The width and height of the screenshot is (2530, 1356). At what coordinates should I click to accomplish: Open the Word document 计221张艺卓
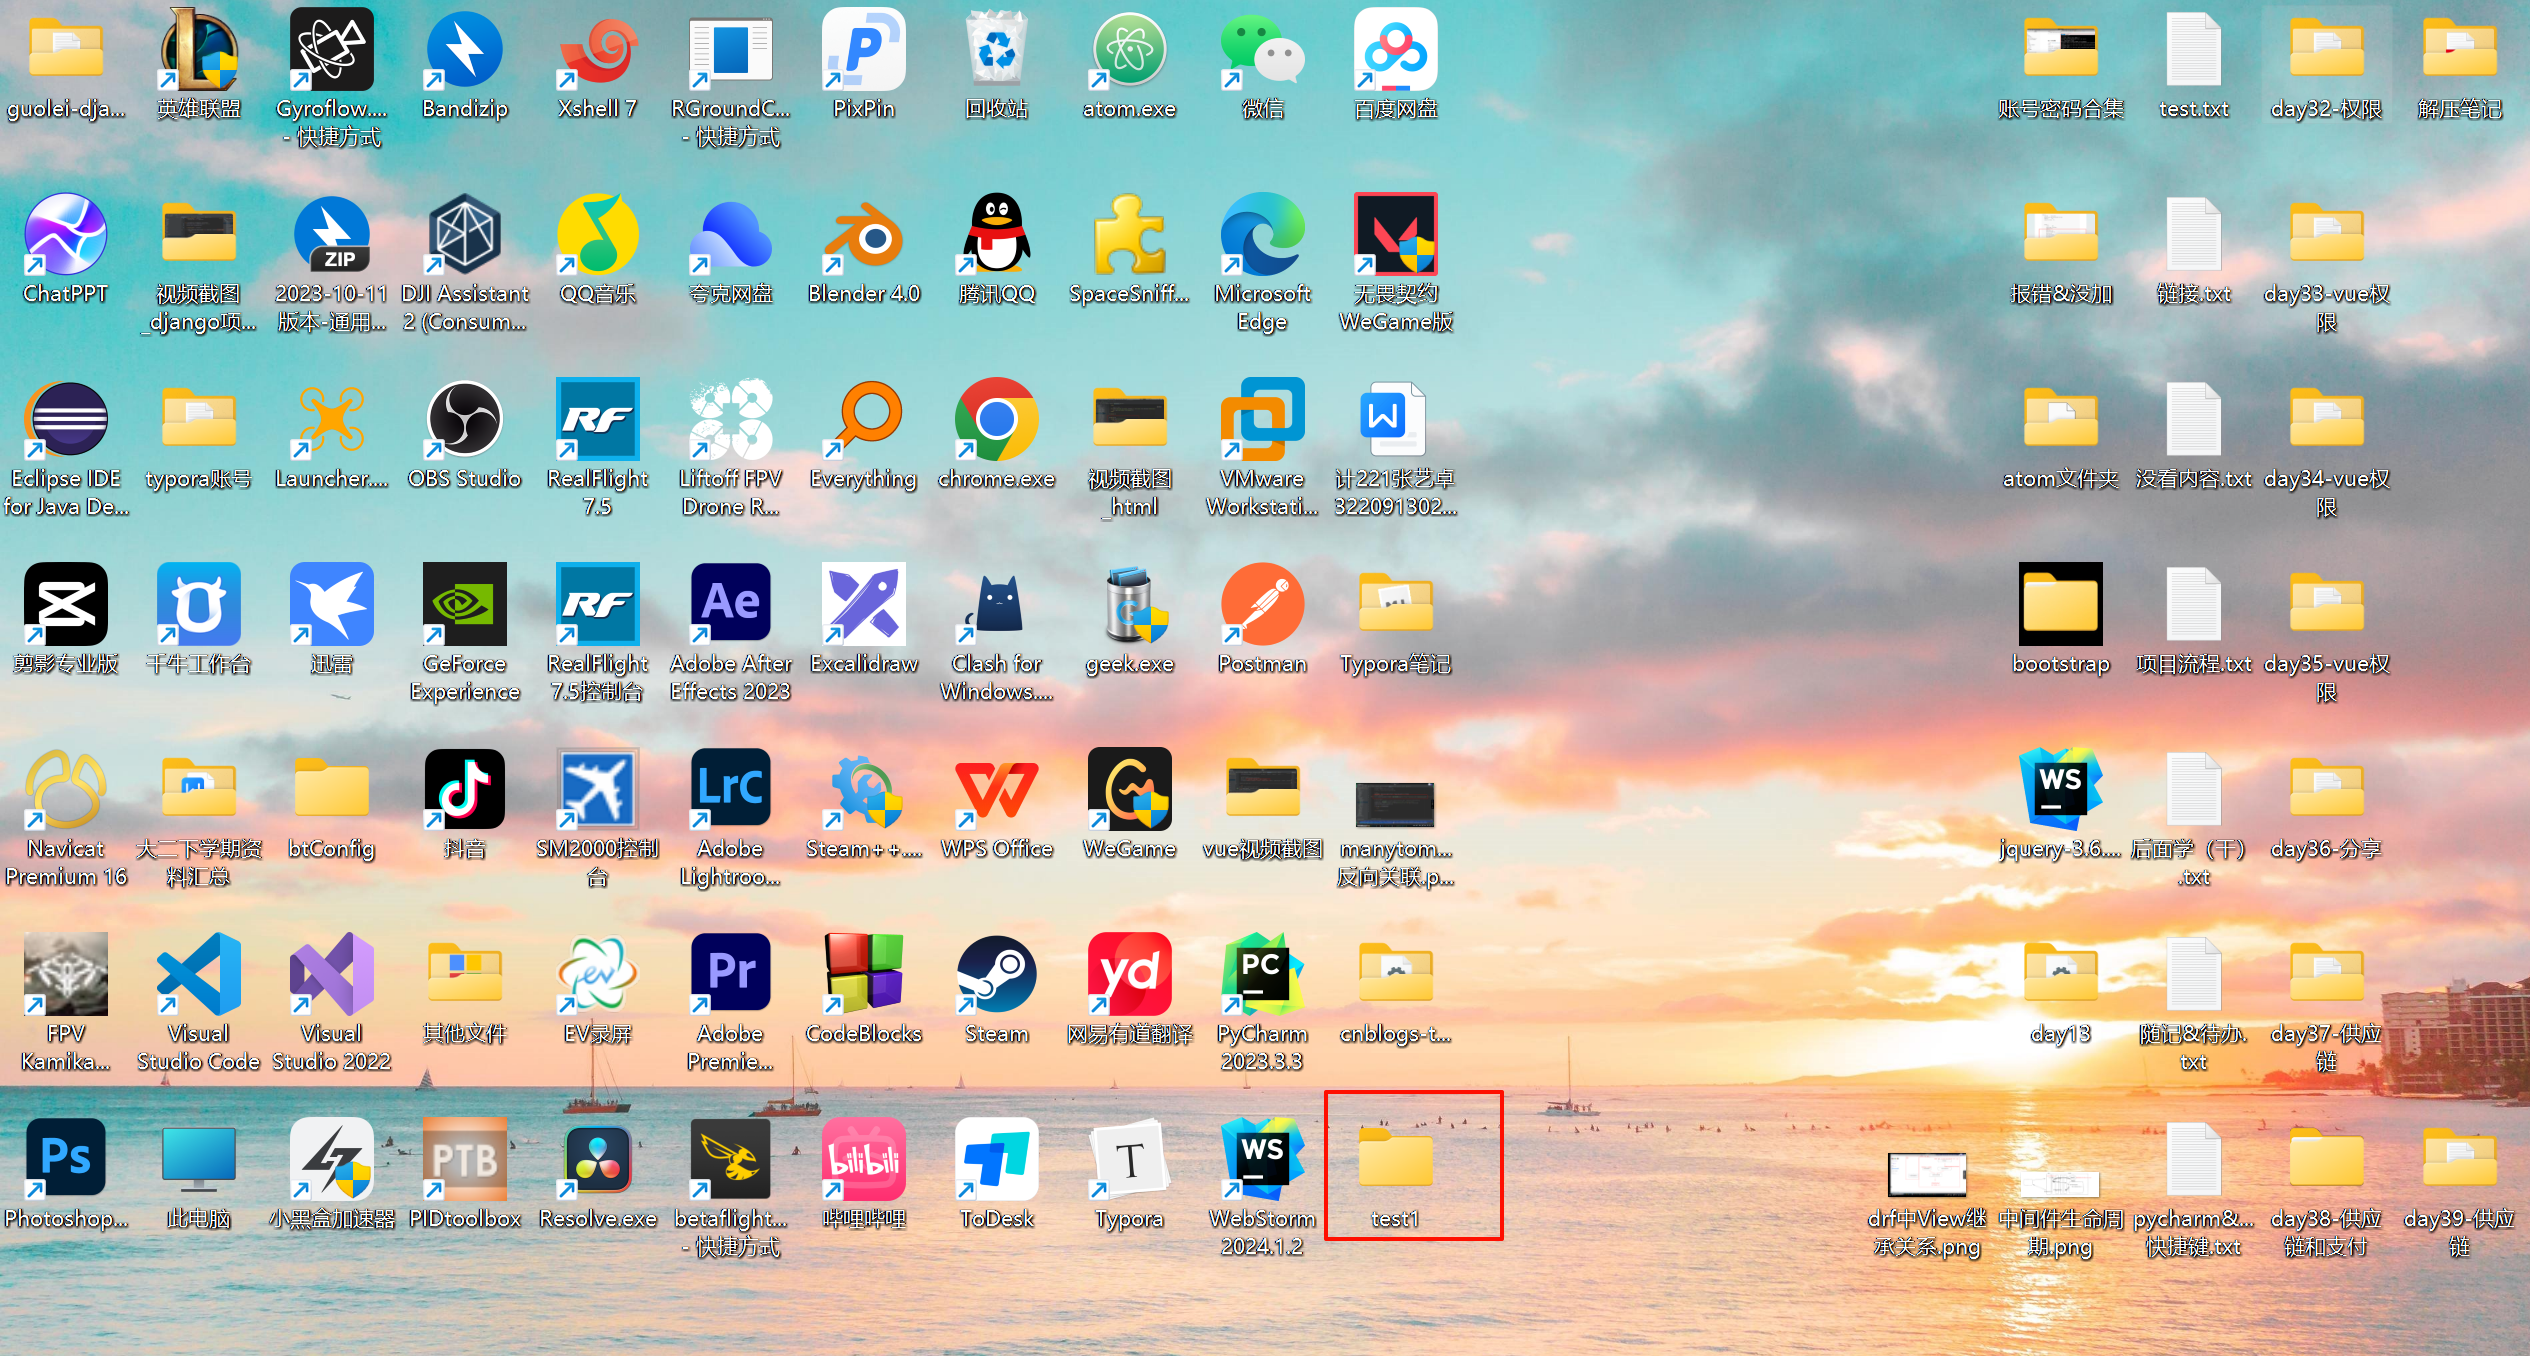(1396, 420)
